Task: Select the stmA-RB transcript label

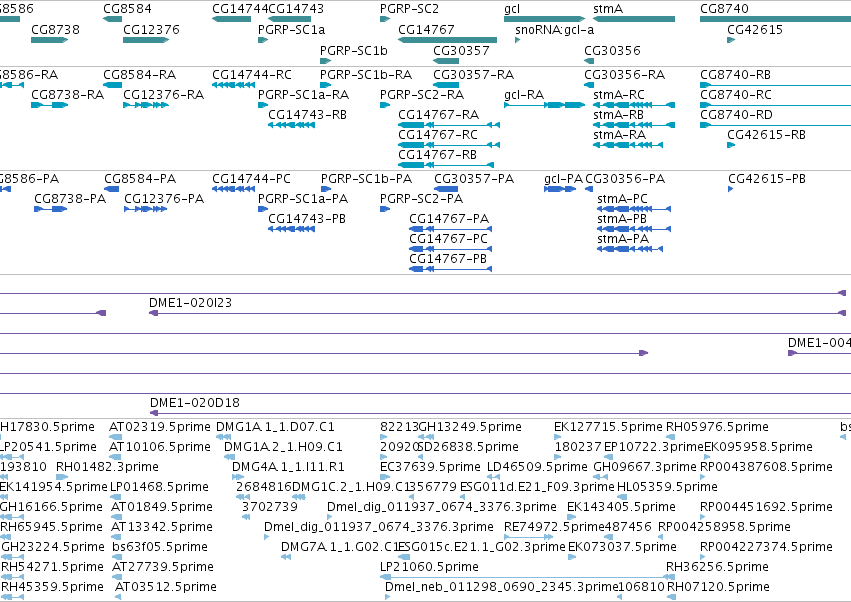Action: point(618,115)
